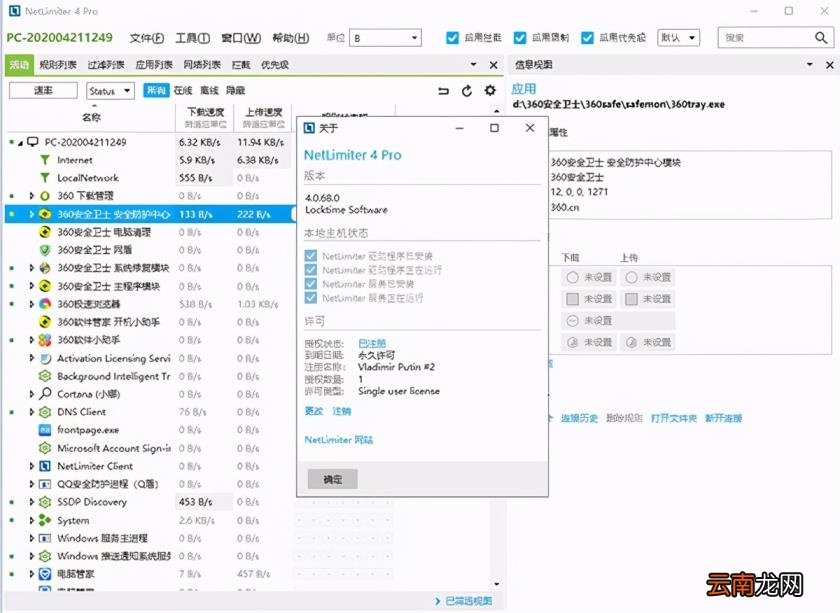Open the 窗口(W) menu
This screenshot has height=613, width=840.
point(241,38)
